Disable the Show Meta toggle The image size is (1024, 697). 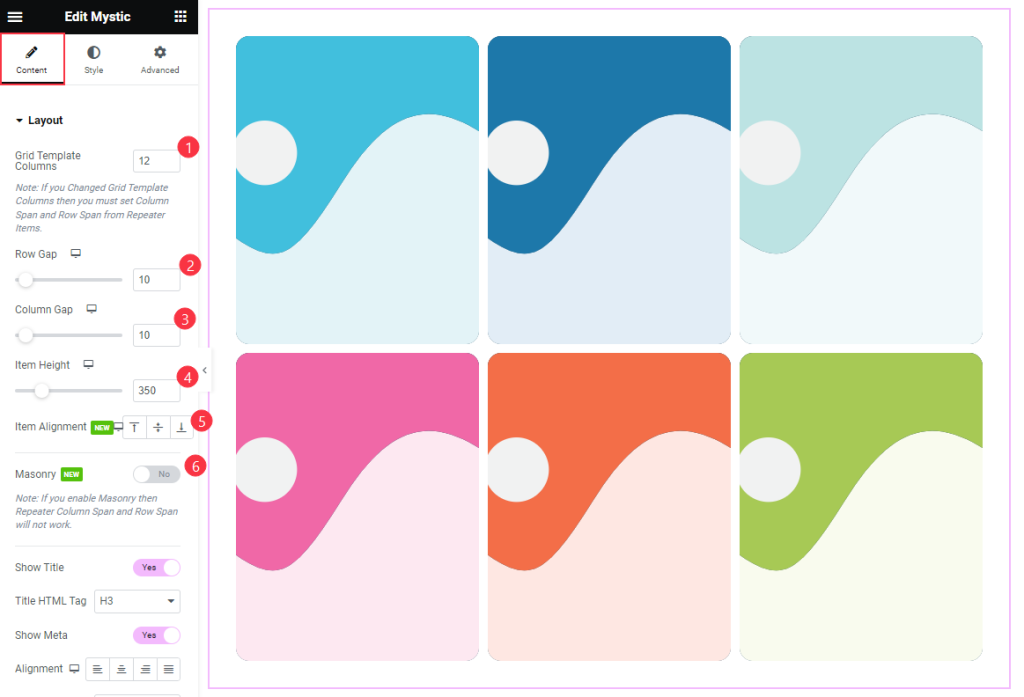point(156,635)
